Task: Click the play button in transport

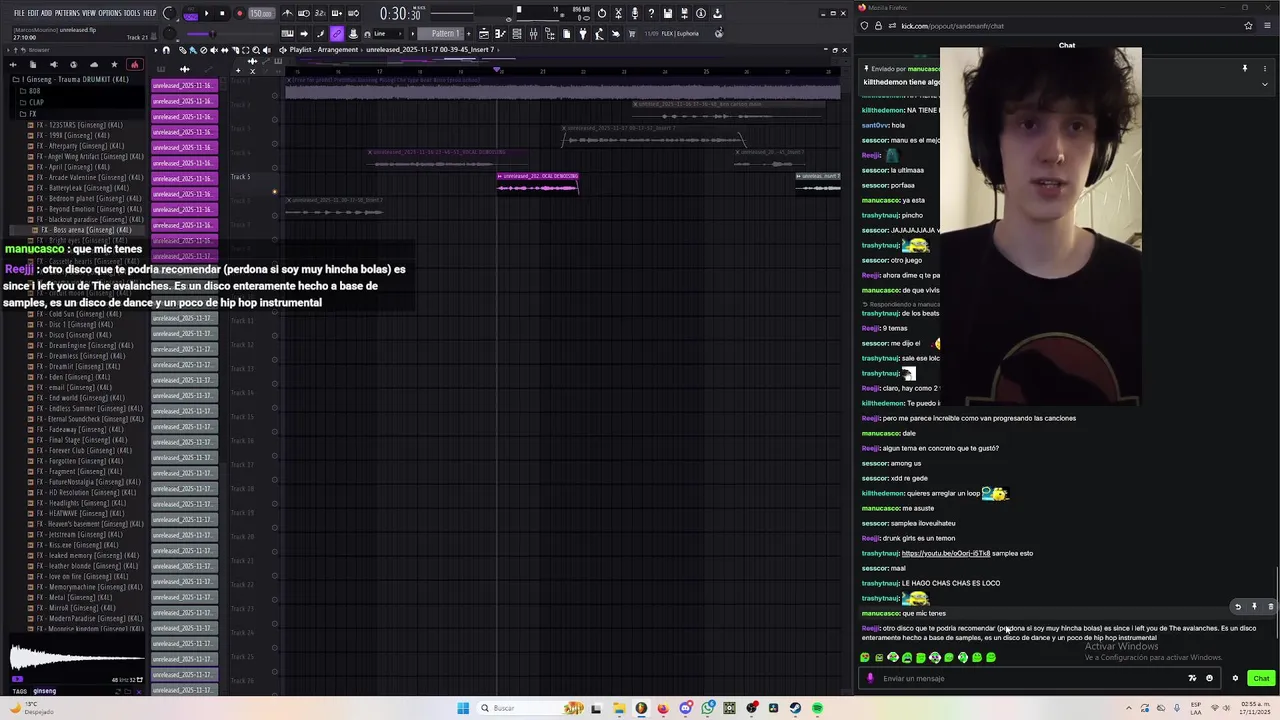Action: [x=207, y=13]
